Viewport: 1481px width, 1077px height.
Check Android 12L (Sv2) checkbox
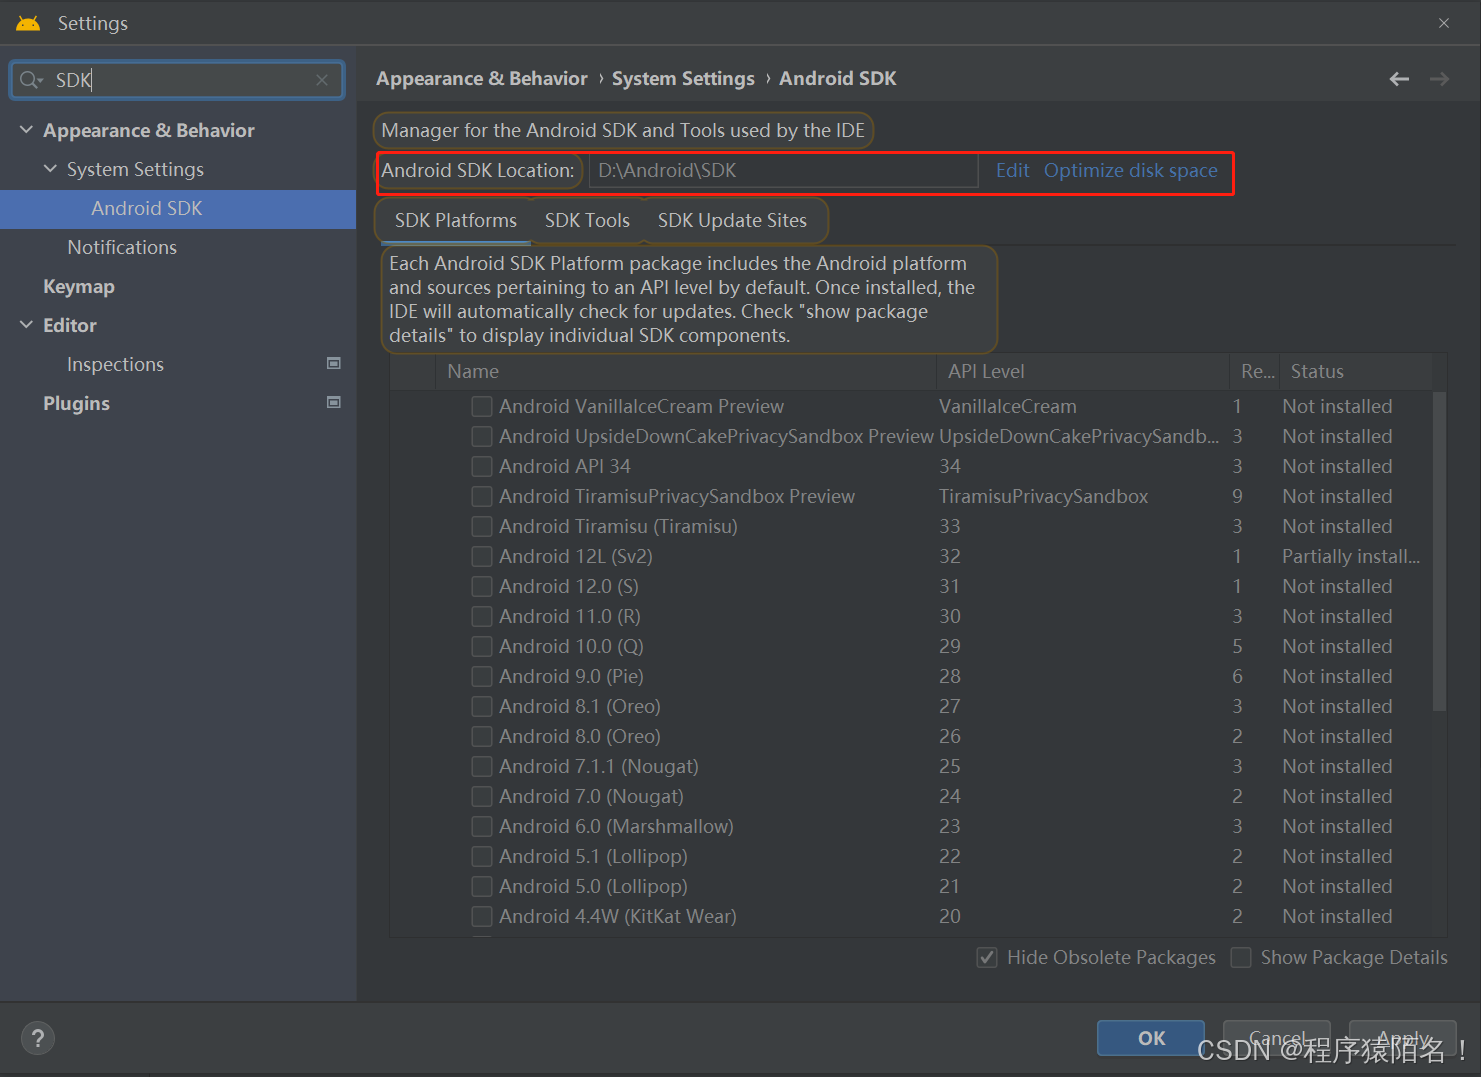pyautogui.click(x=482, y=556)
